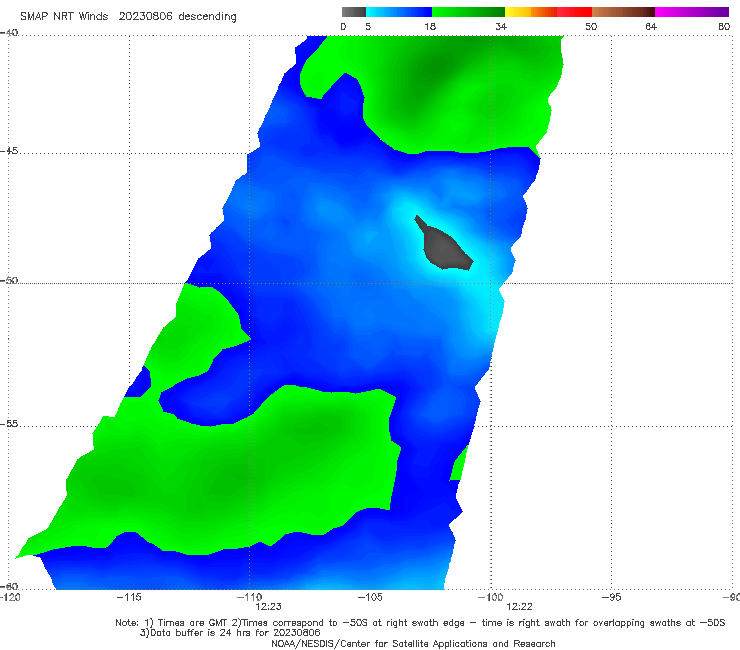Viewport: 740px width, 650px height.
Task: Click the '80' label under the color bar
Action: tap(724, 27)
